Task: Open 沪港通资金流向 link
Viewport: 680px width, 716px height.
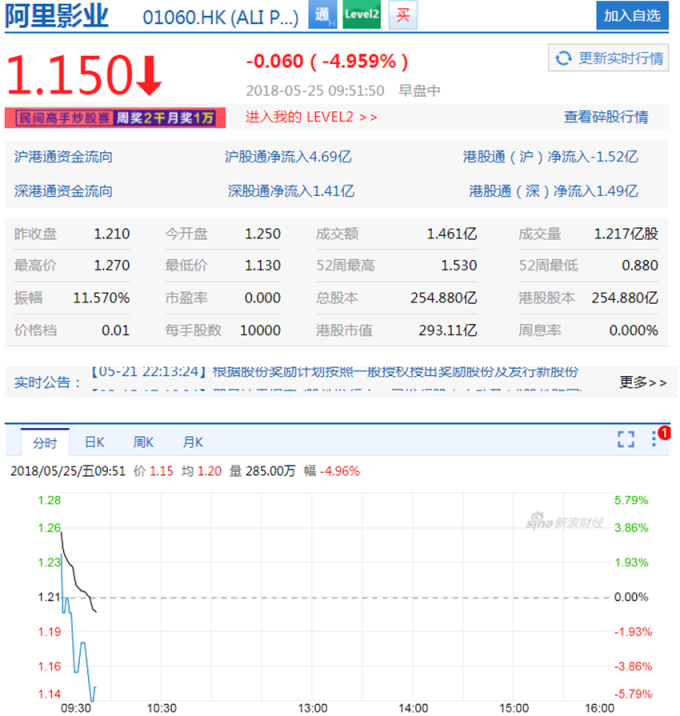Action: pyautogui.click(x=63, y=157)
